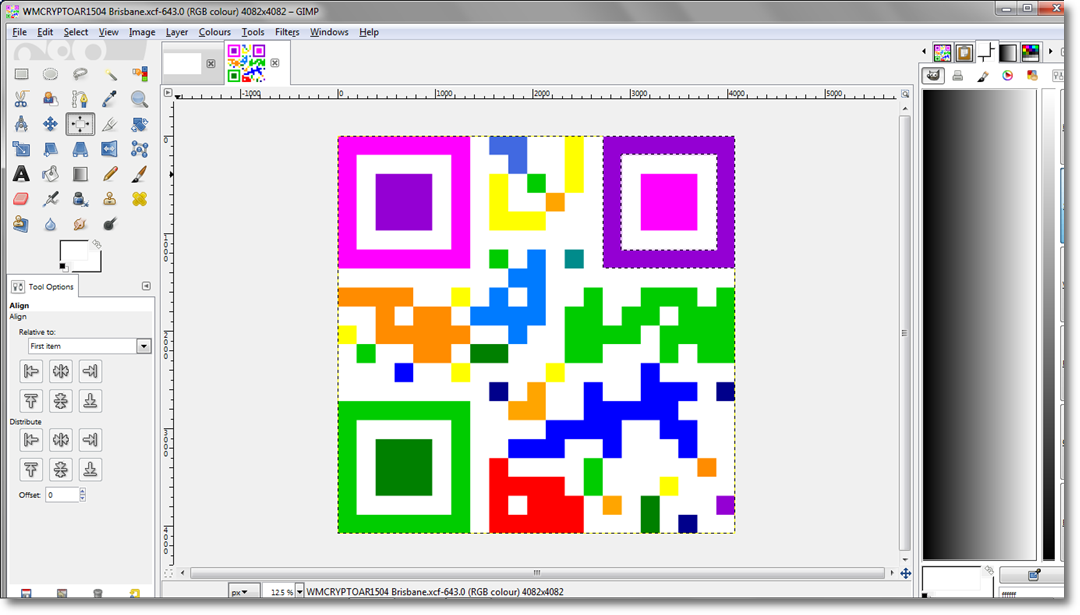The height and width of the screenshot is (615, 1080).
Task: Open the Select menu
Action: 76,32
